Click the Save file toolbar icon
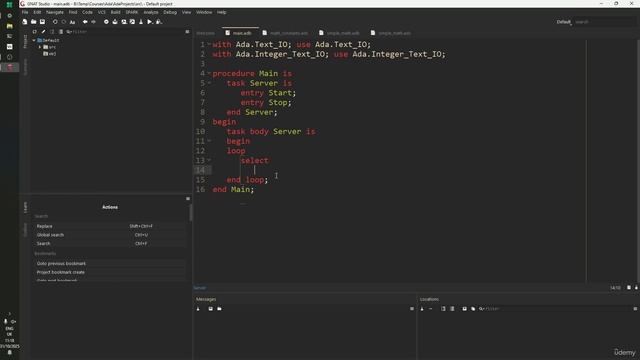The height and width of the screenshot is (360, 640). pos(42,22)
